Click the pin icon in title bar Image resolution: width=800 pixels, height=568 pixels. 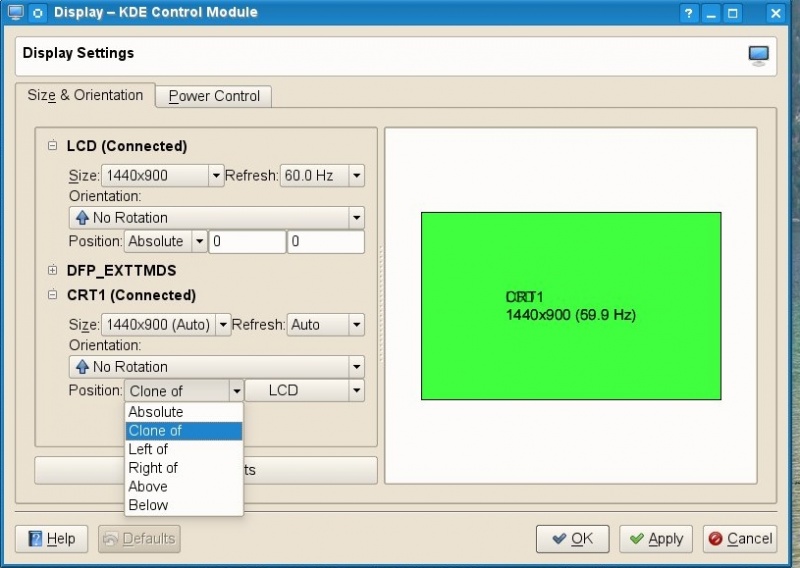pyautogui.click(x=38, y=13)
